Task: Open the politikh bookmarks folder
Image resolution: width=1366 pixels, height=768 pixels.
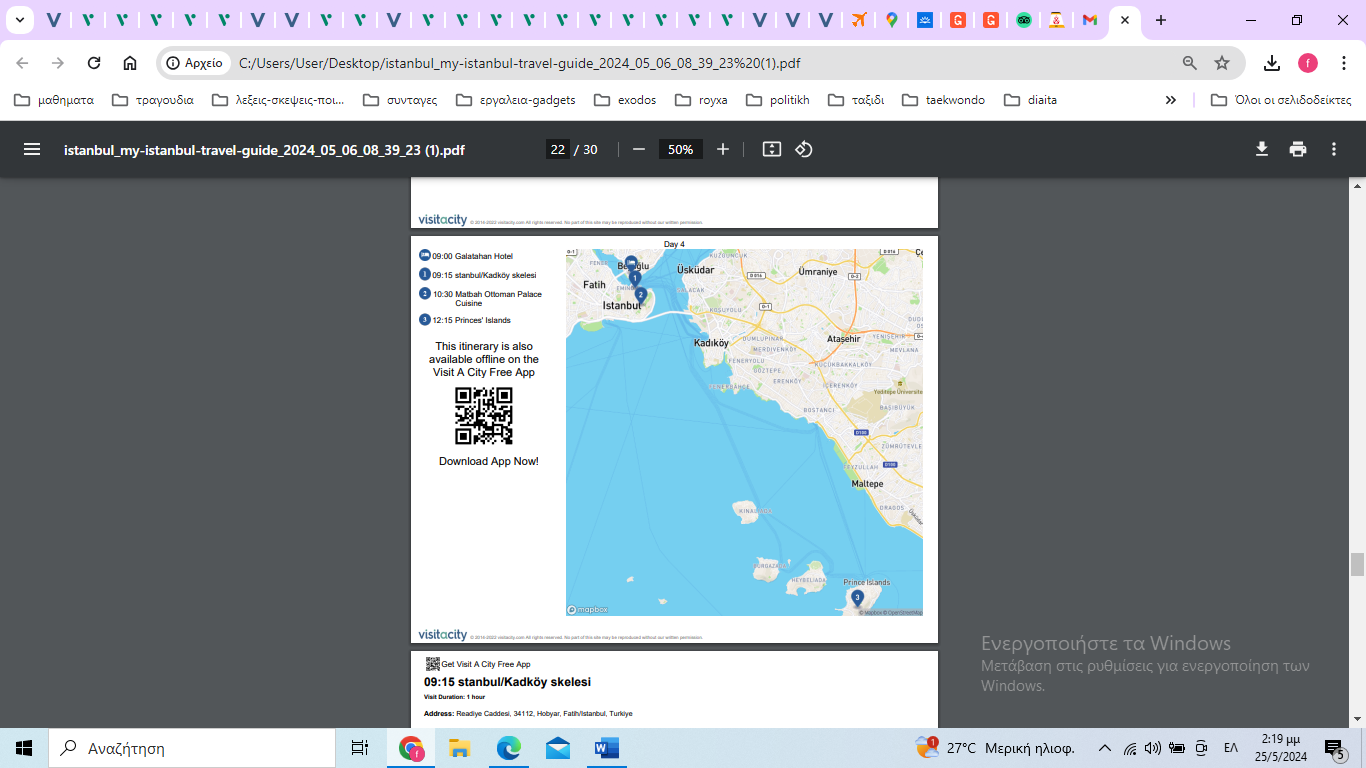Action: 777,100
